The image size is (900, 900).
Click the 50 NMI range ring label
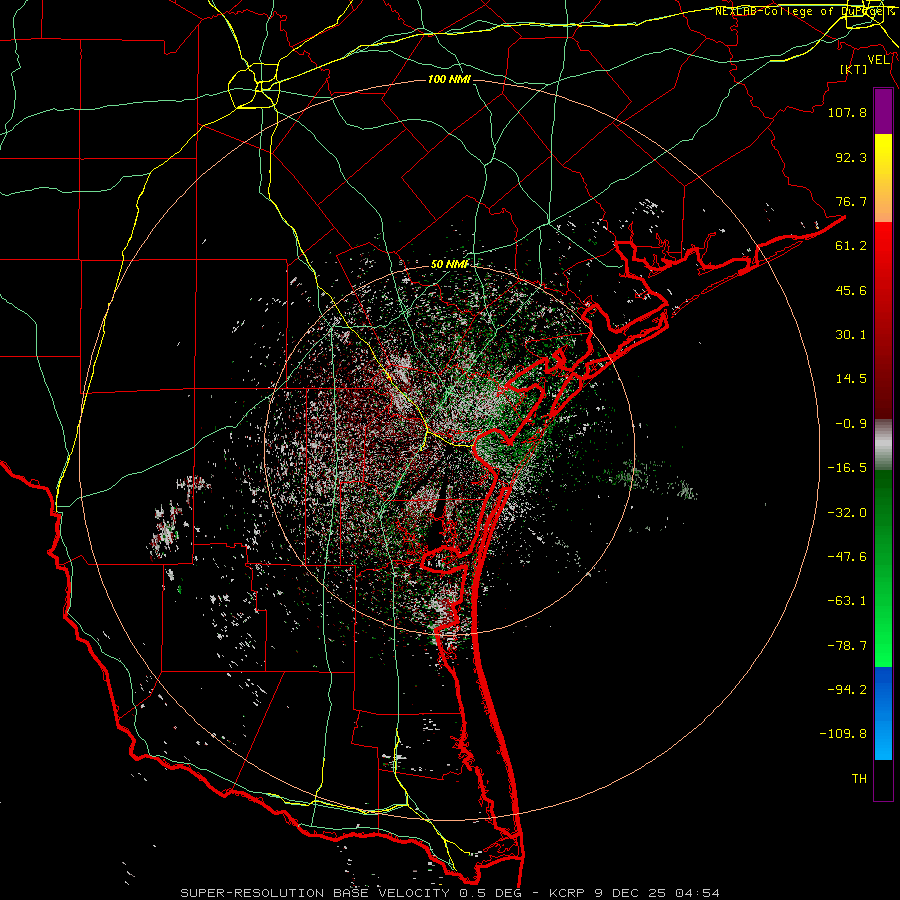click(449, 264)
